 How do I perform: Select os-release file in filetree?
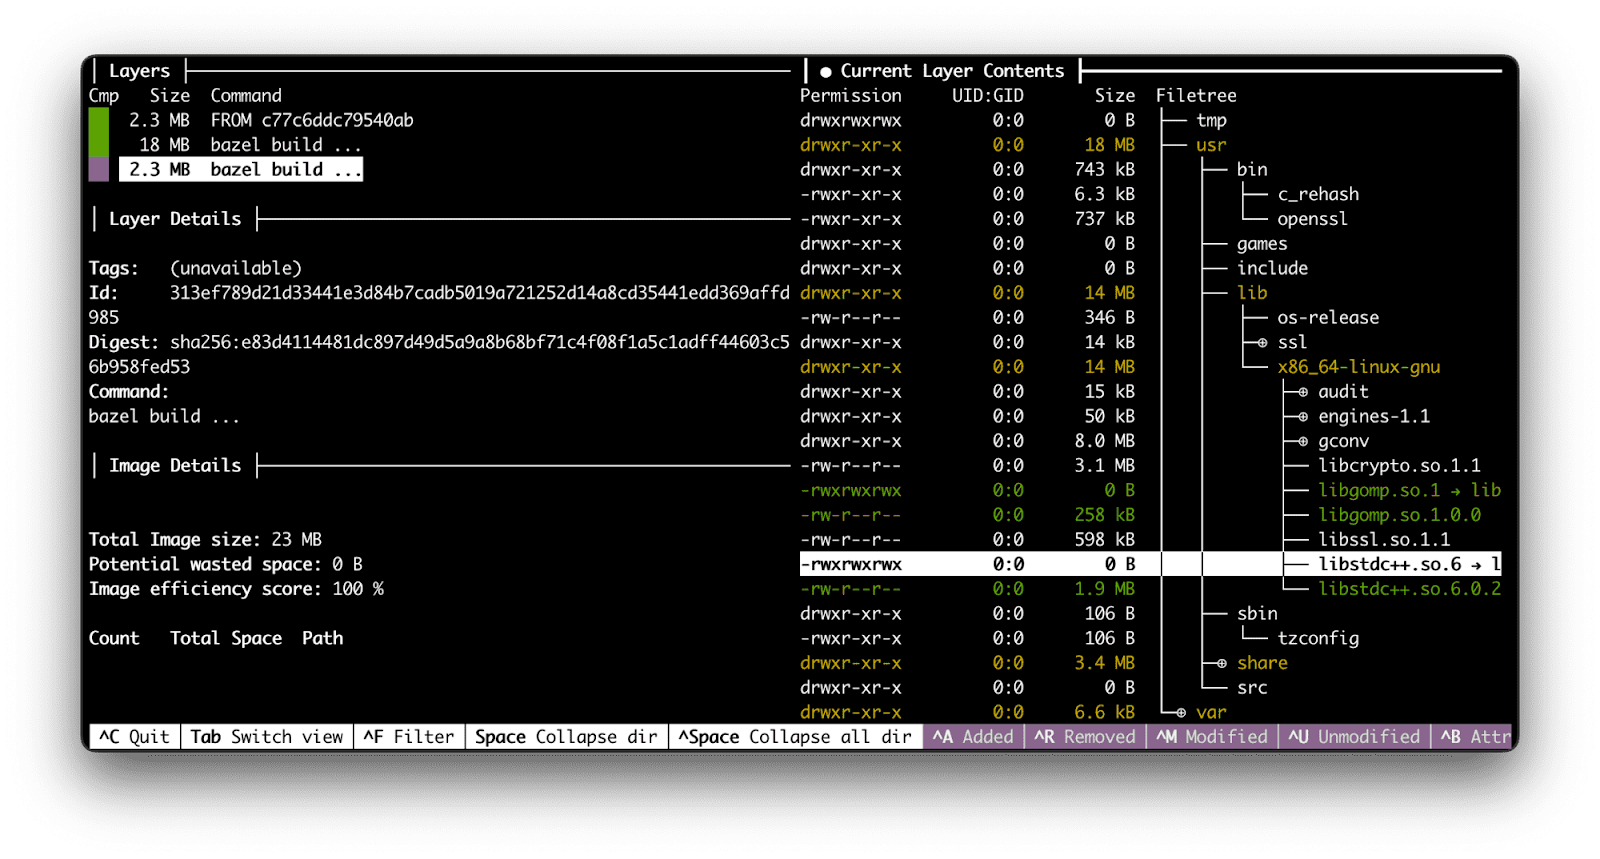pyautogui.click(x=1328, y=318)
